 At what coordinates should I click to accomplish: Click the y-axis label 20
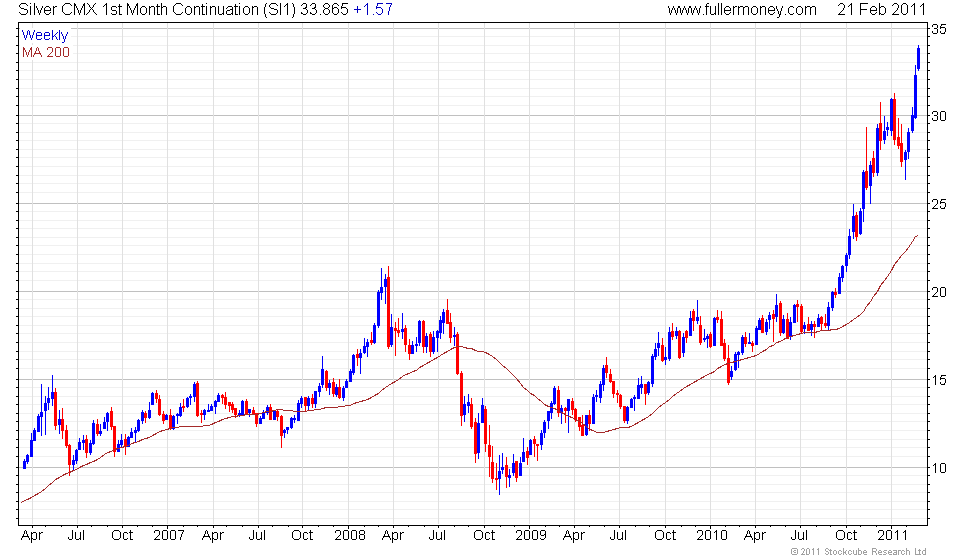point(939,292)
